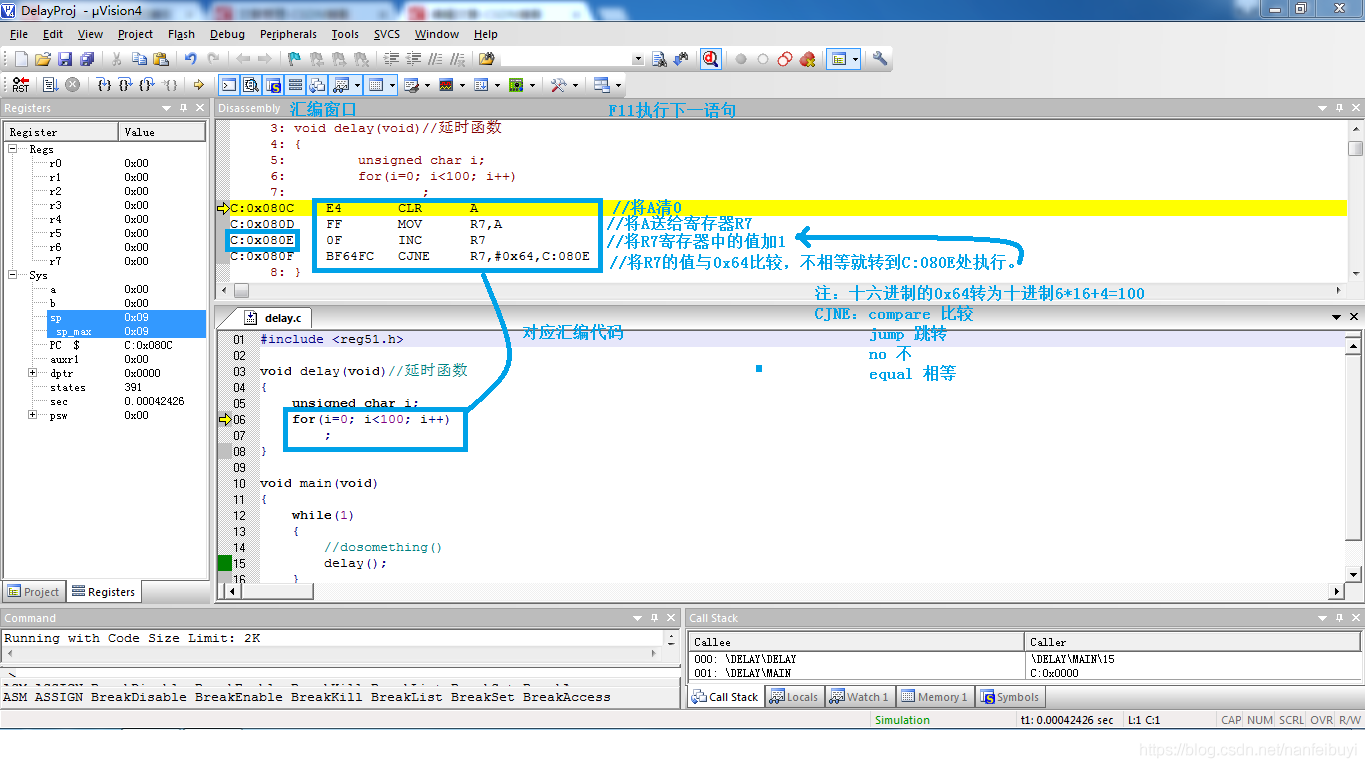Open the Locals tab
Screen dimensions: 1366x768
pyautogui.click(x=794, y=697)
